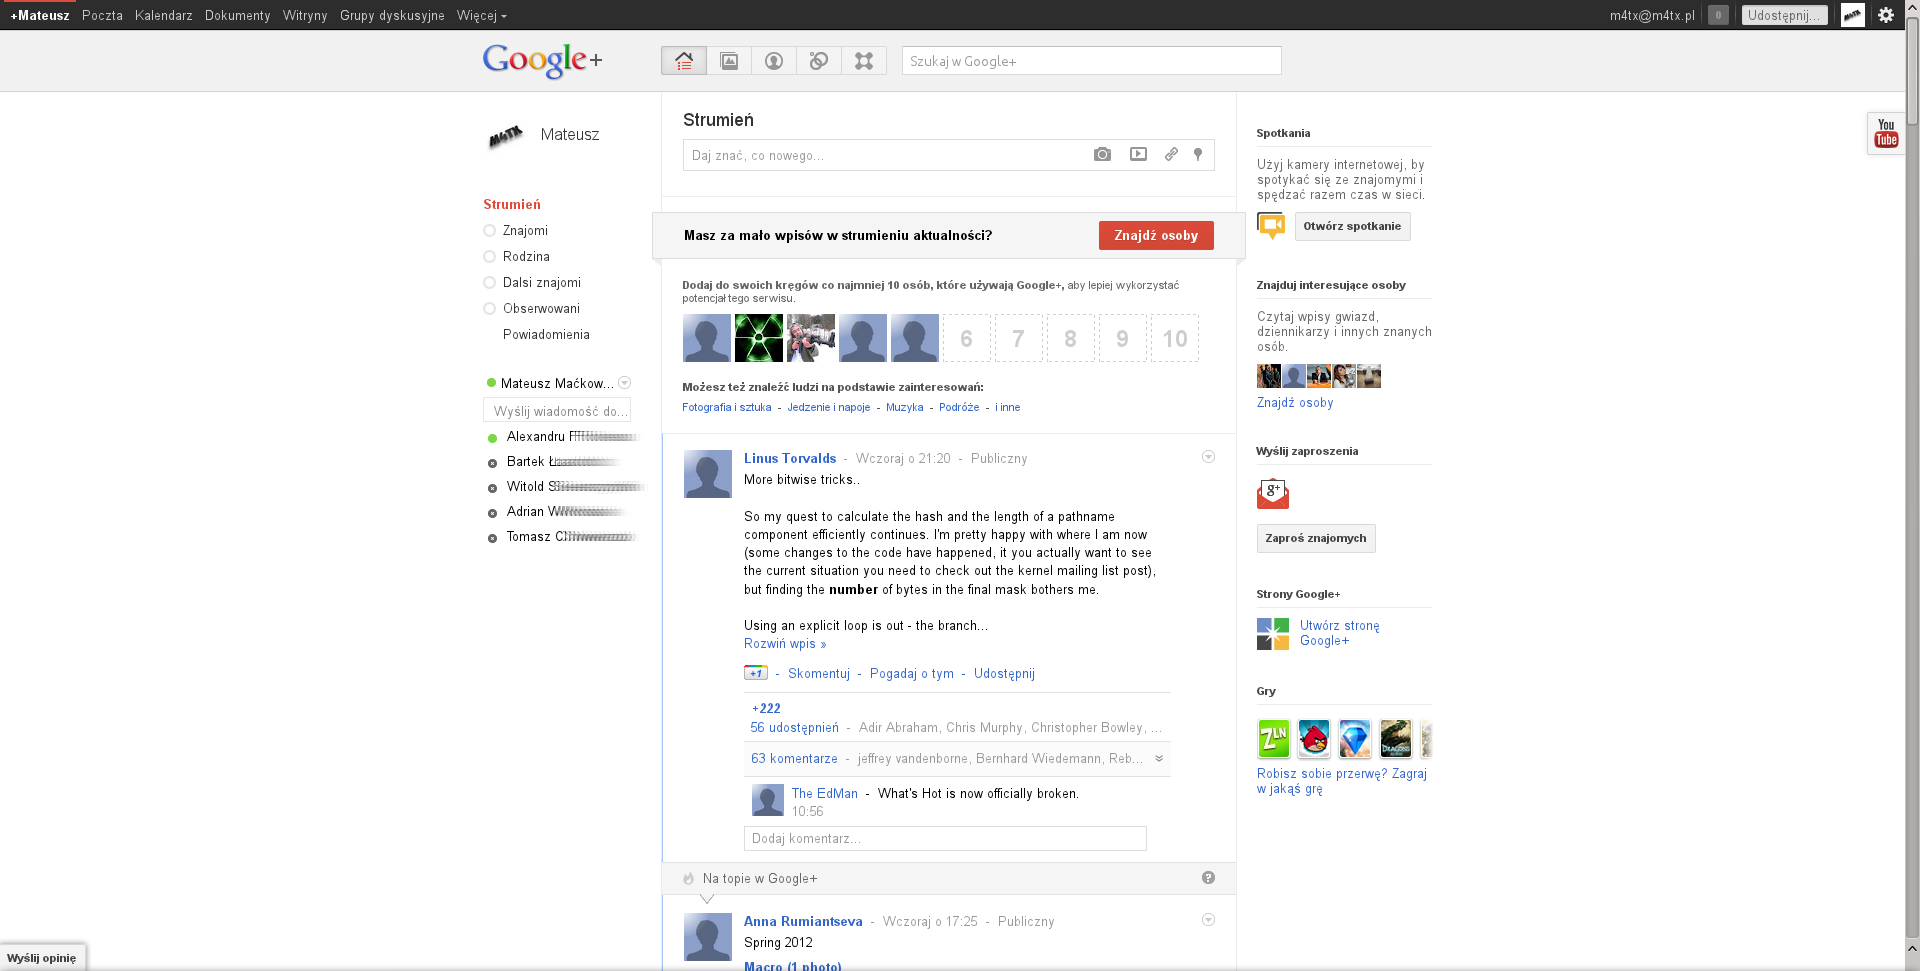1920x971 pixels.
Task: Click the red Znajdź osoby button
Action: pos(1156,235)
